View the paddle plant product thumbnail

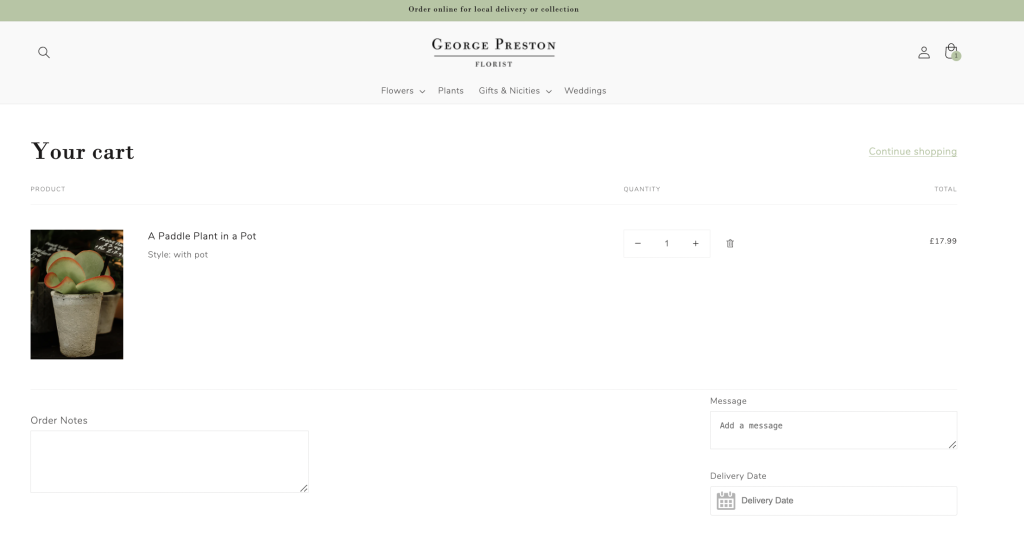point(76,294)
